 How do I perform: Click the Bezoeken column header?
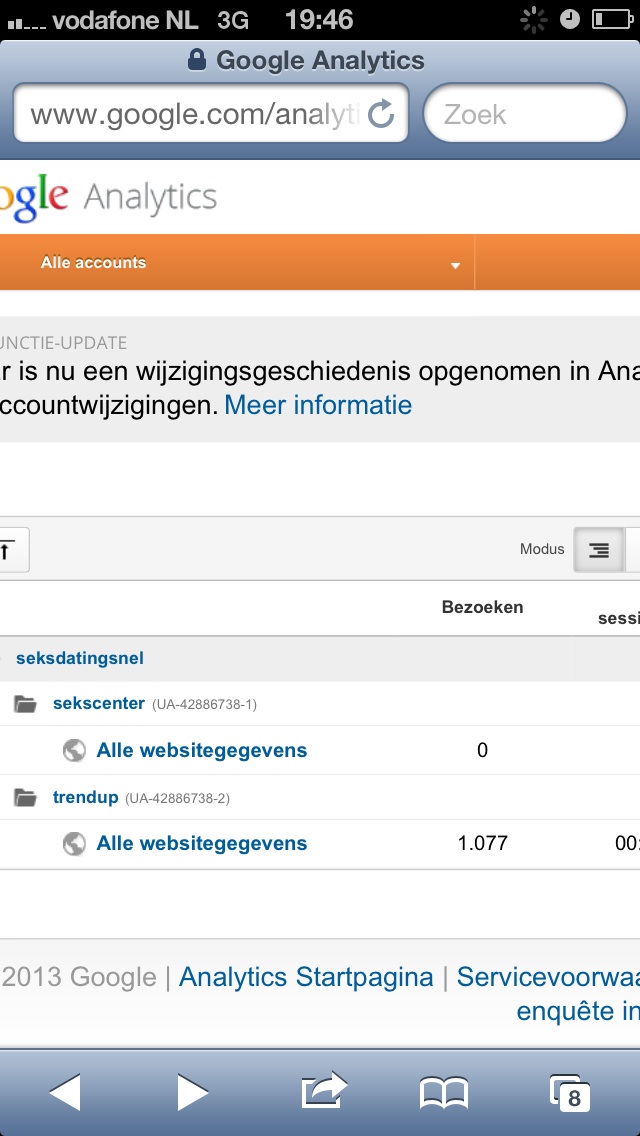click(482, 607)
